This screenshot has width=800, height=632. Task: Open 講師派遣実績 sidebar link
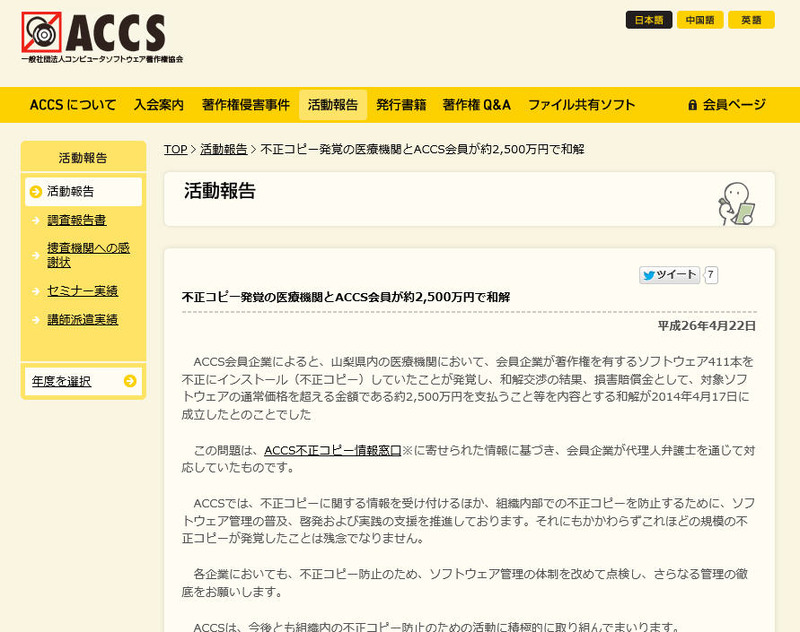pos(82,320)
